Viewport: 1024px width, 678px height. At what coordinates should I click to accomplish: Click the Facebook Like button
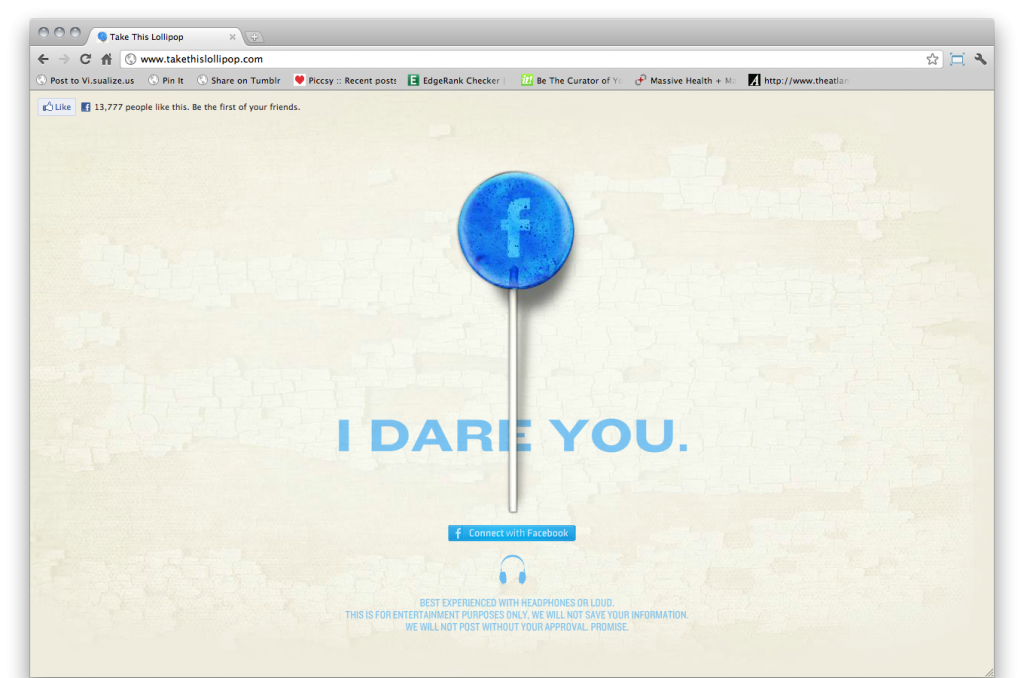point(57,107)
